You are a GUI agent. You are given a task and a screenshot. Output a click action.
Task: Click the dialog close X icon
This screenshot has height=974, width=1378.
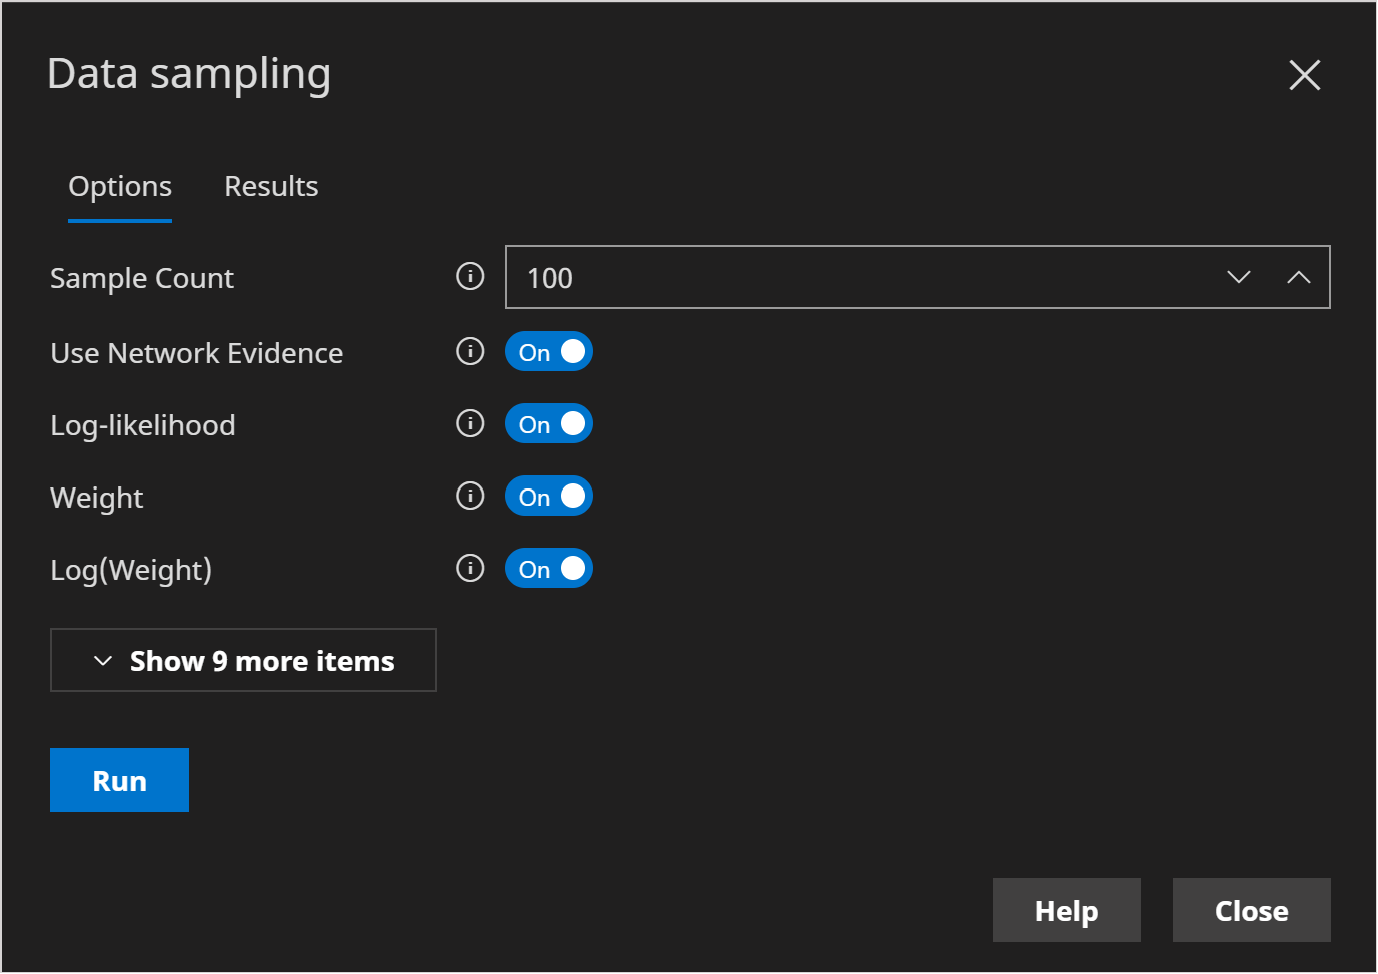[1304, 75]
